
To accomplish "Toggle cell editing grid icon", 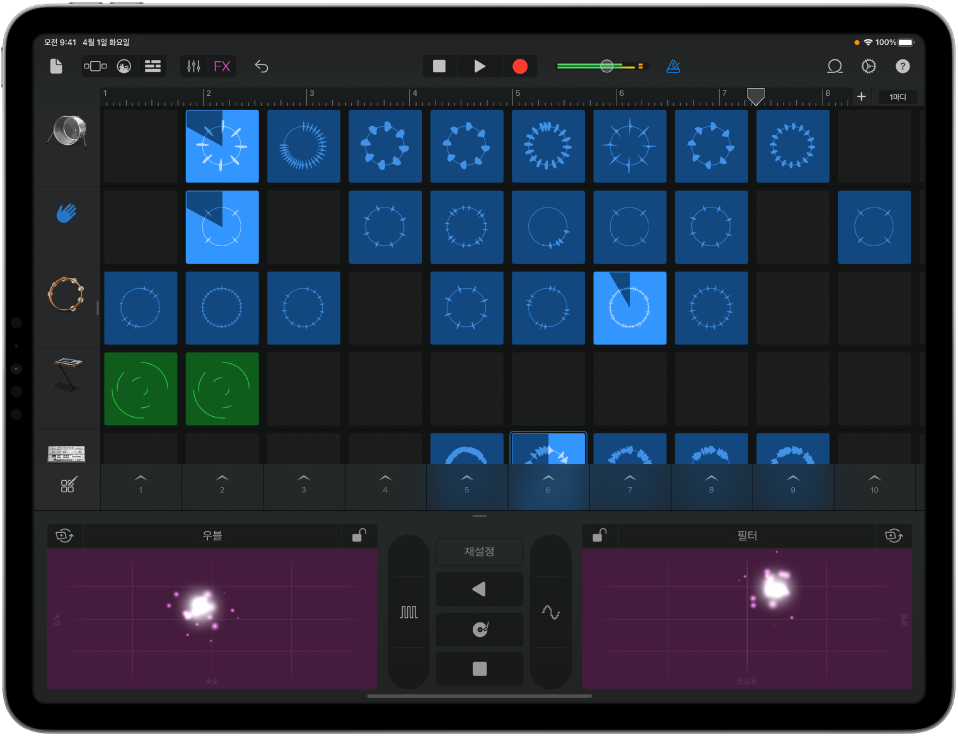I will click(x=68, y=485).
